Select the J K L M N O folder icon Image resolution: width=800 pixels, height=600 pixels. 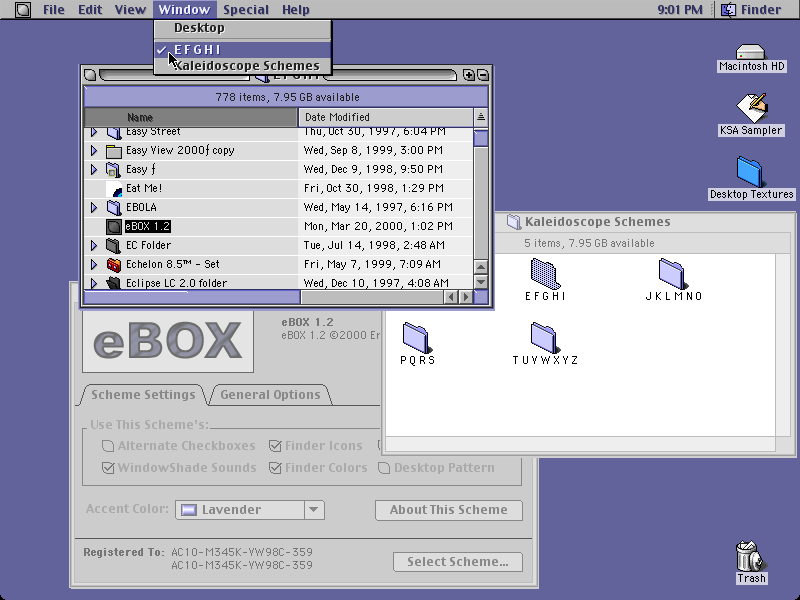pos(673,273)
